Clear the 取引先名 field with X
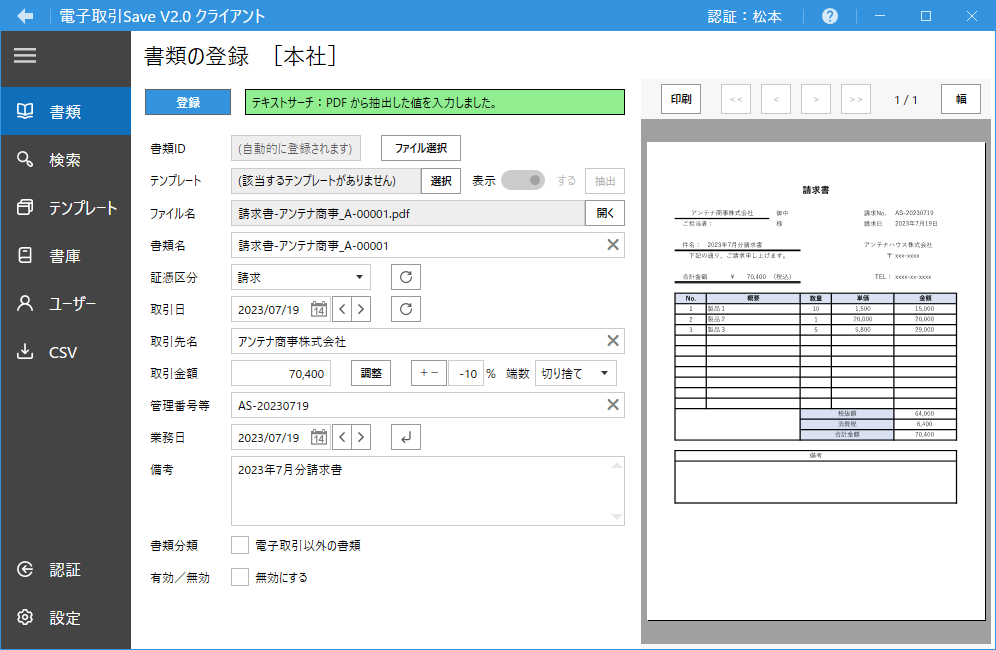The image size is (996, 650). click(613, 341)
